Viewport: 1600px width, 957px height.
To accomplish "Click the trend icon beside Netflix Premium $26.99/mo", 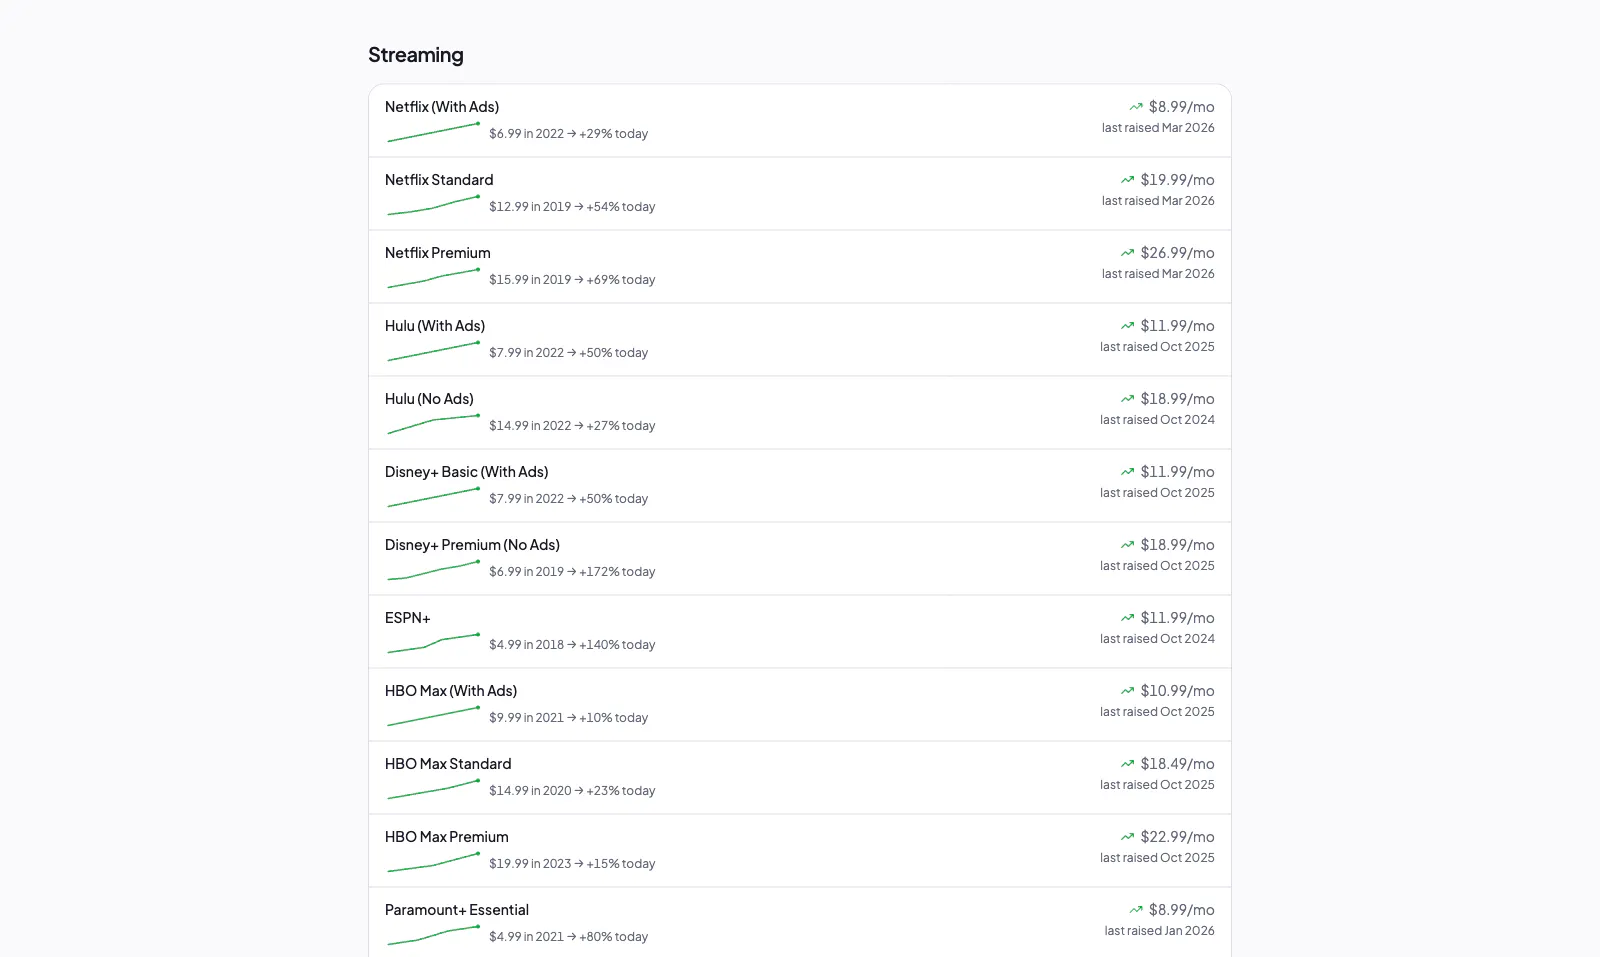I will pyautogui.click(x=1128, y=253).
